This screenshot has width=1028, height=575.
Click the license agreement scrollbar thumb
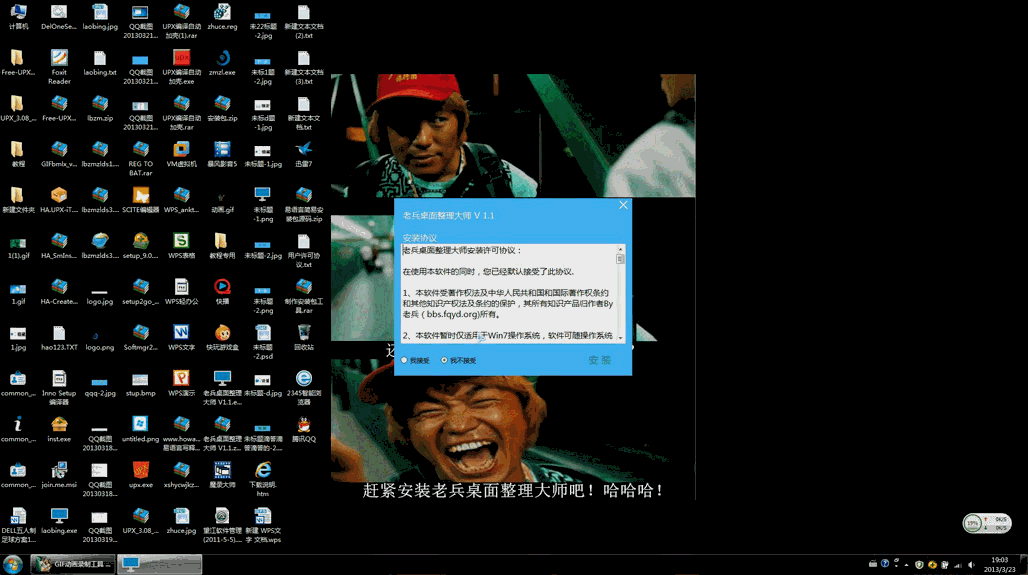[x=620, y=259]
